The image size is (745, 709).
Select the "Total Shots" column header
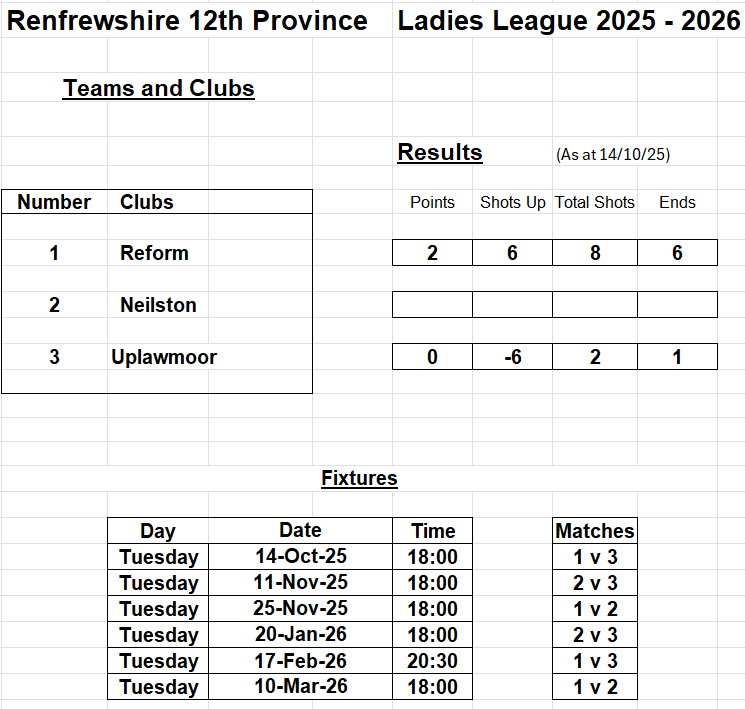pyautogui.click(x=595, y=202)
